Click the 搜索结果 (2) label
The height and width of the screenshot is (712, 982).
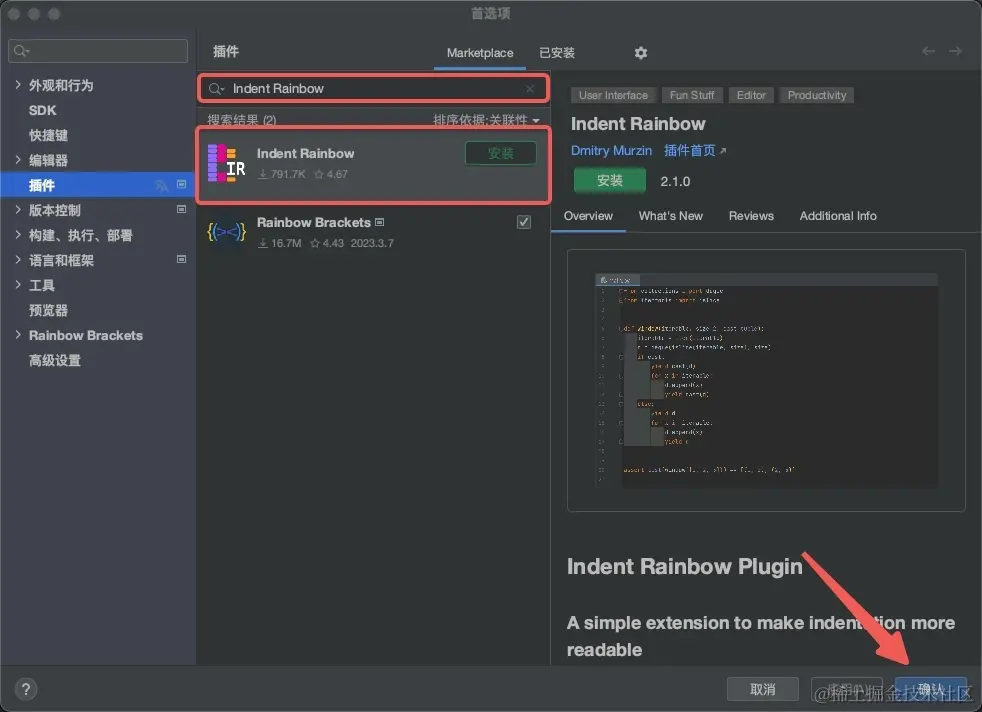(x=242, y=120)
